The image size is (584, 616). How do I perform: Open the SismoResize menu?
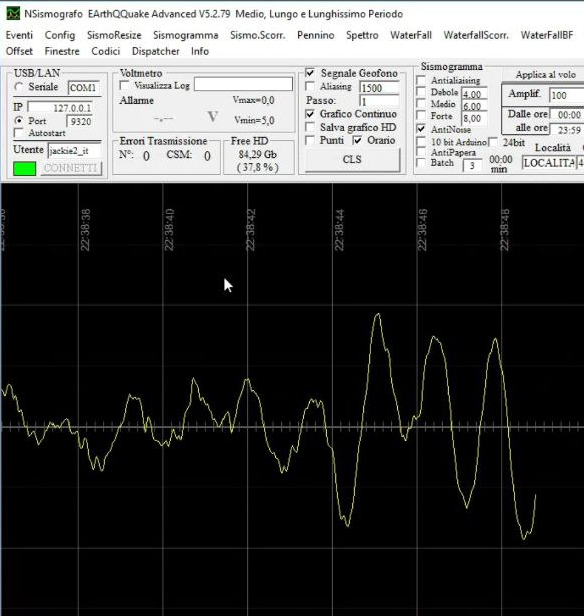tap(114, 35)
